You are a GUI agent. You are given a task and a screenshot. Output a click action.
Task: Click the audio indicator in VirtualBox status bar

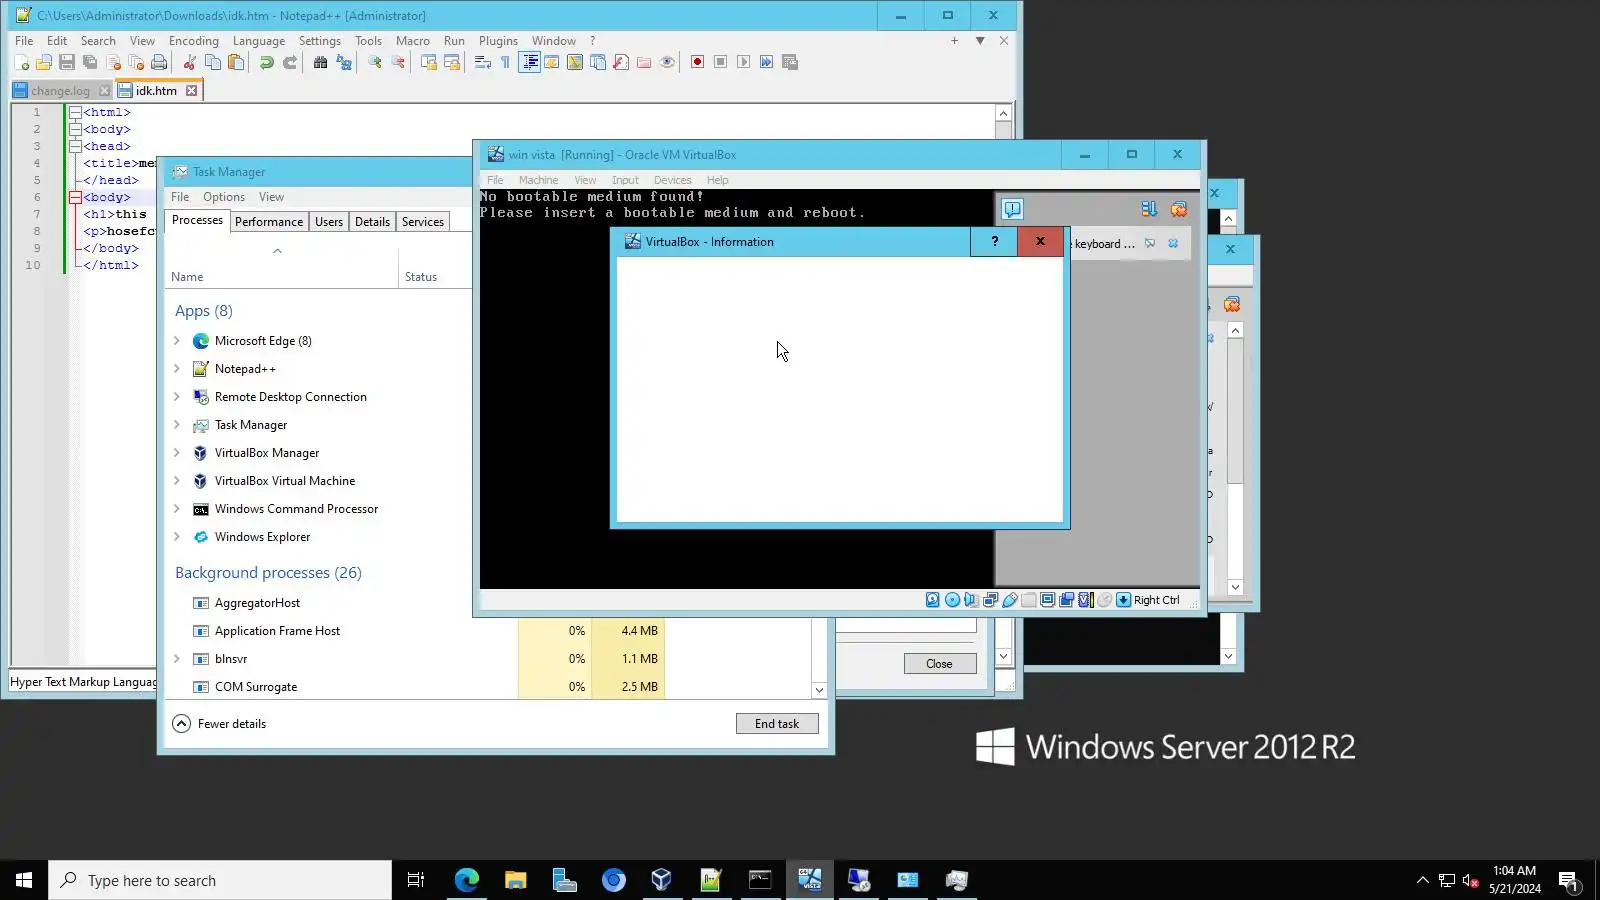(x=971, y=600)
